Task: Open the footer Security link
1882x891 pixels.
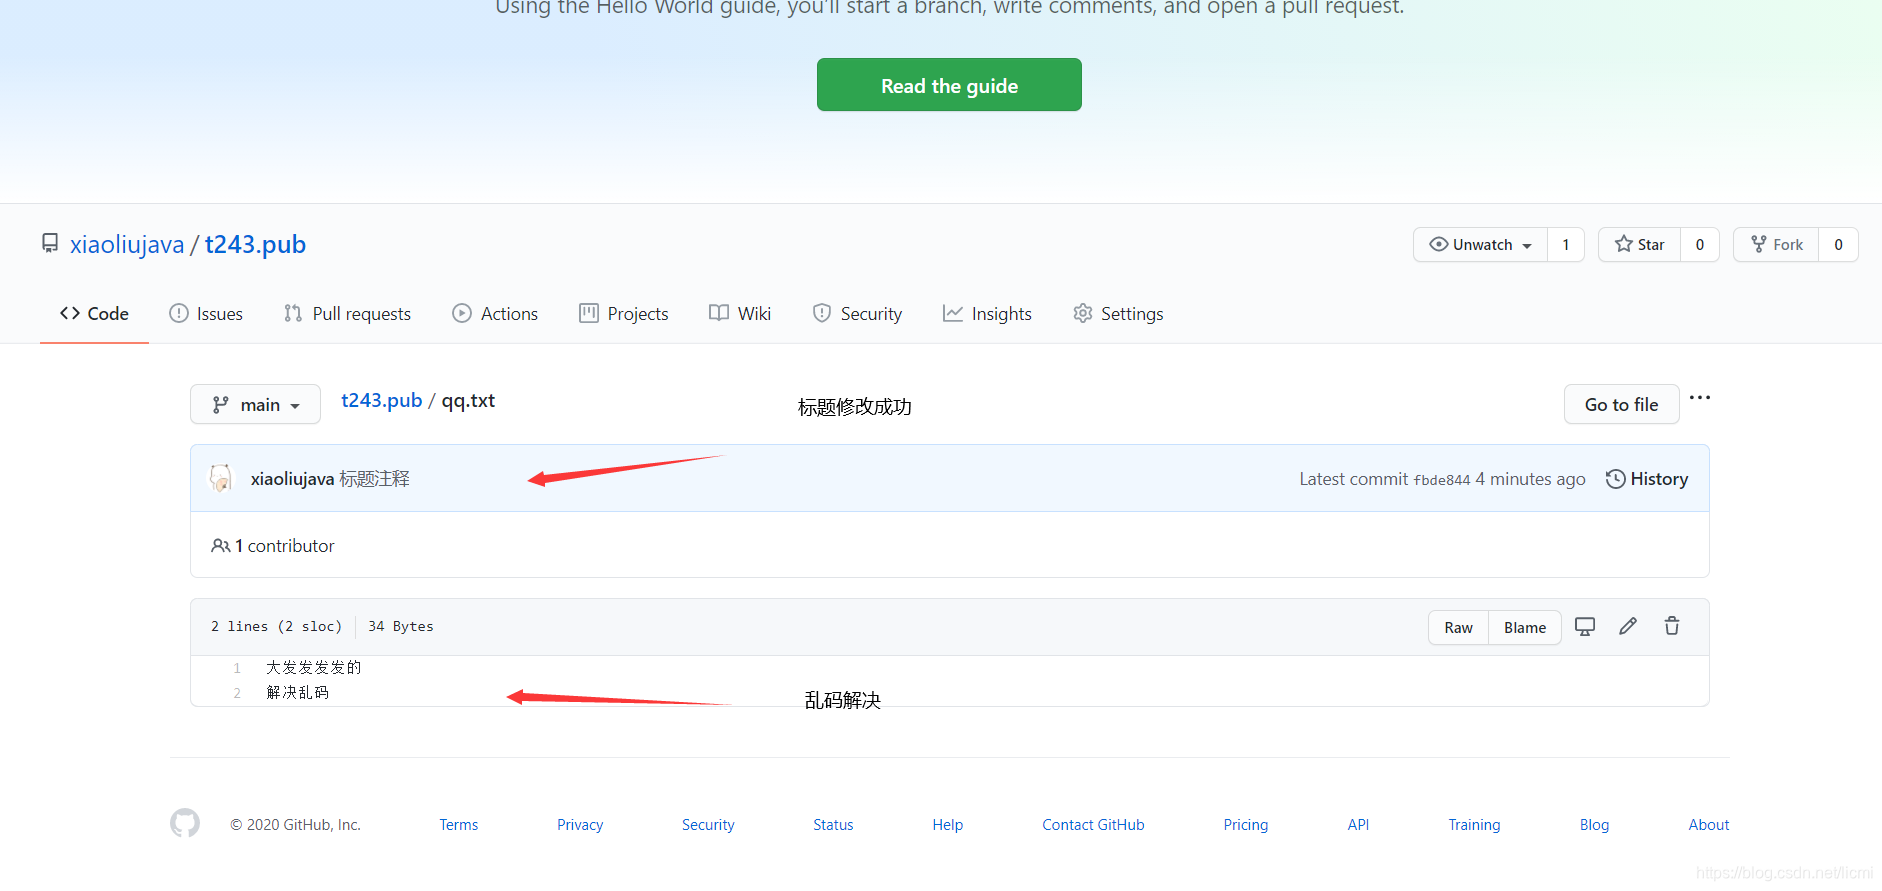Action: [708, 824]
